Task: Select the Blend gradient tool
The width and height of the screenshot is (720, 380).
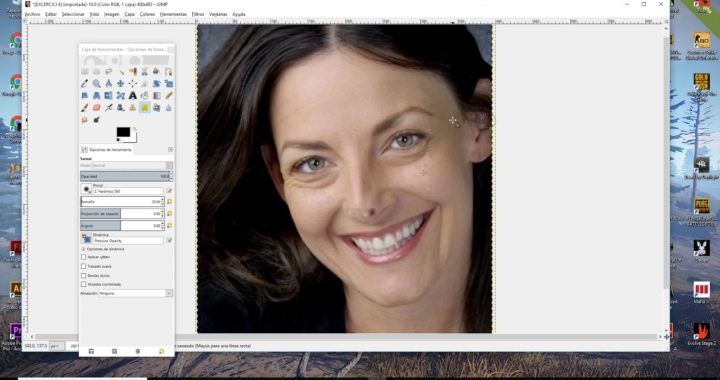Action: pos(157,95)
